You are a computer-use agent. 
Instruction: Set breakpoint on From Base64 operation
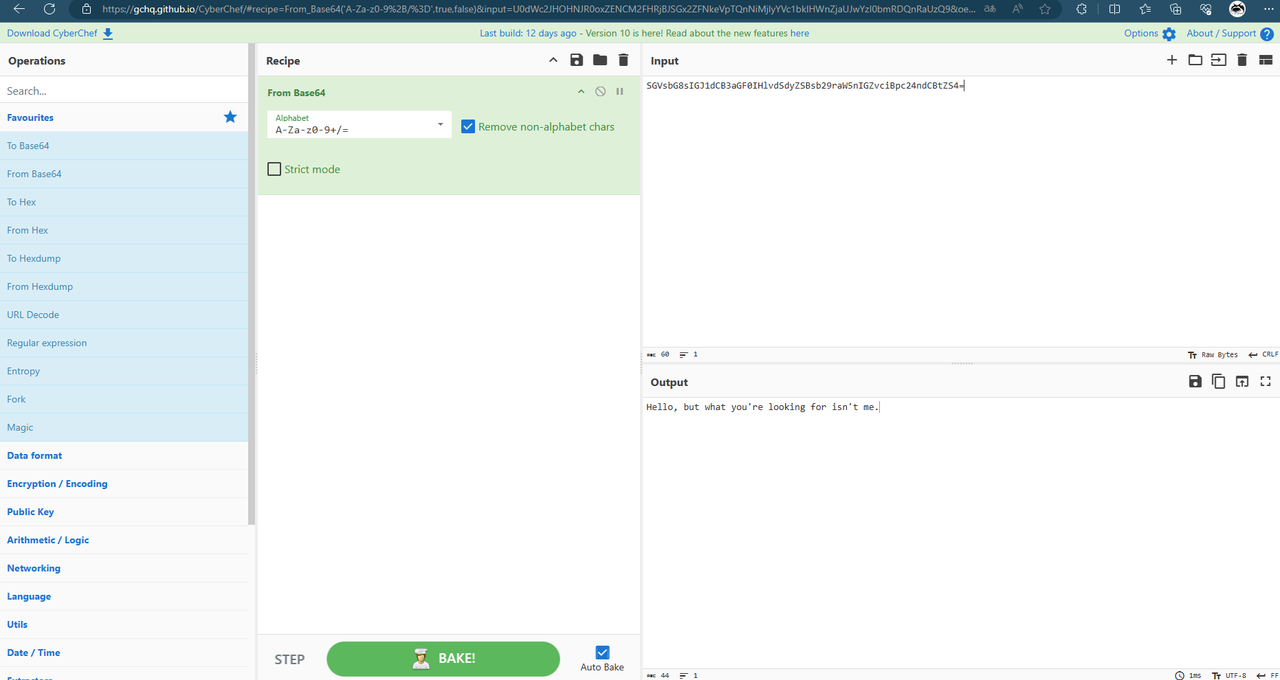tap(620, 92)
